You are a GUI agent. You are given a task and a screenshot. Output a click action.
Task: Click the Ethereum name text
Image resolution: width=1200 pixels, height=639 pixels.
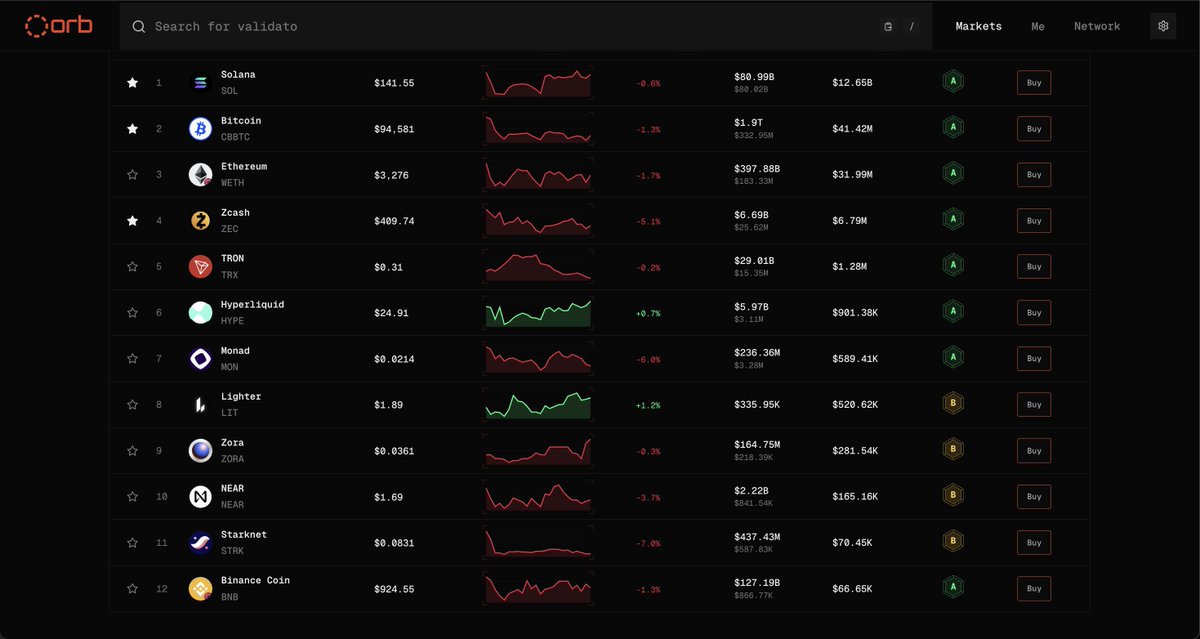coord(244,167)
